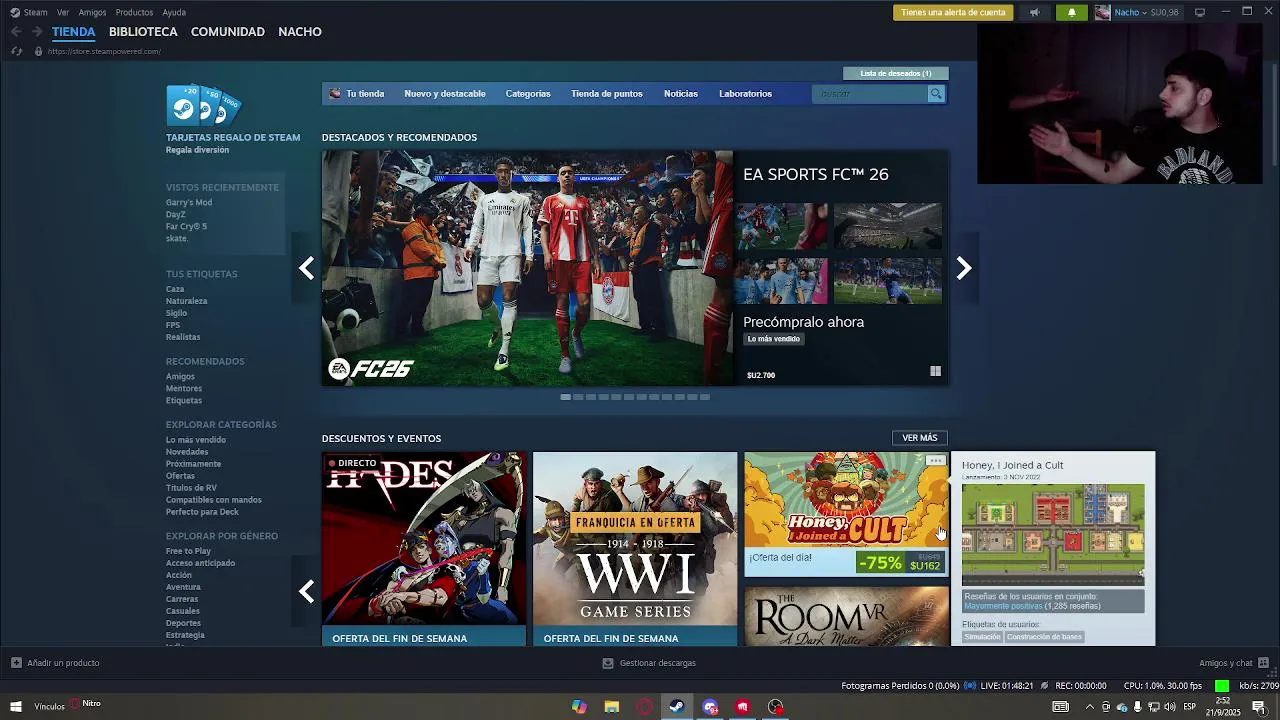Click the plus icon to add a product
This screenshot has width=1280, height=720.
point(16,663)
